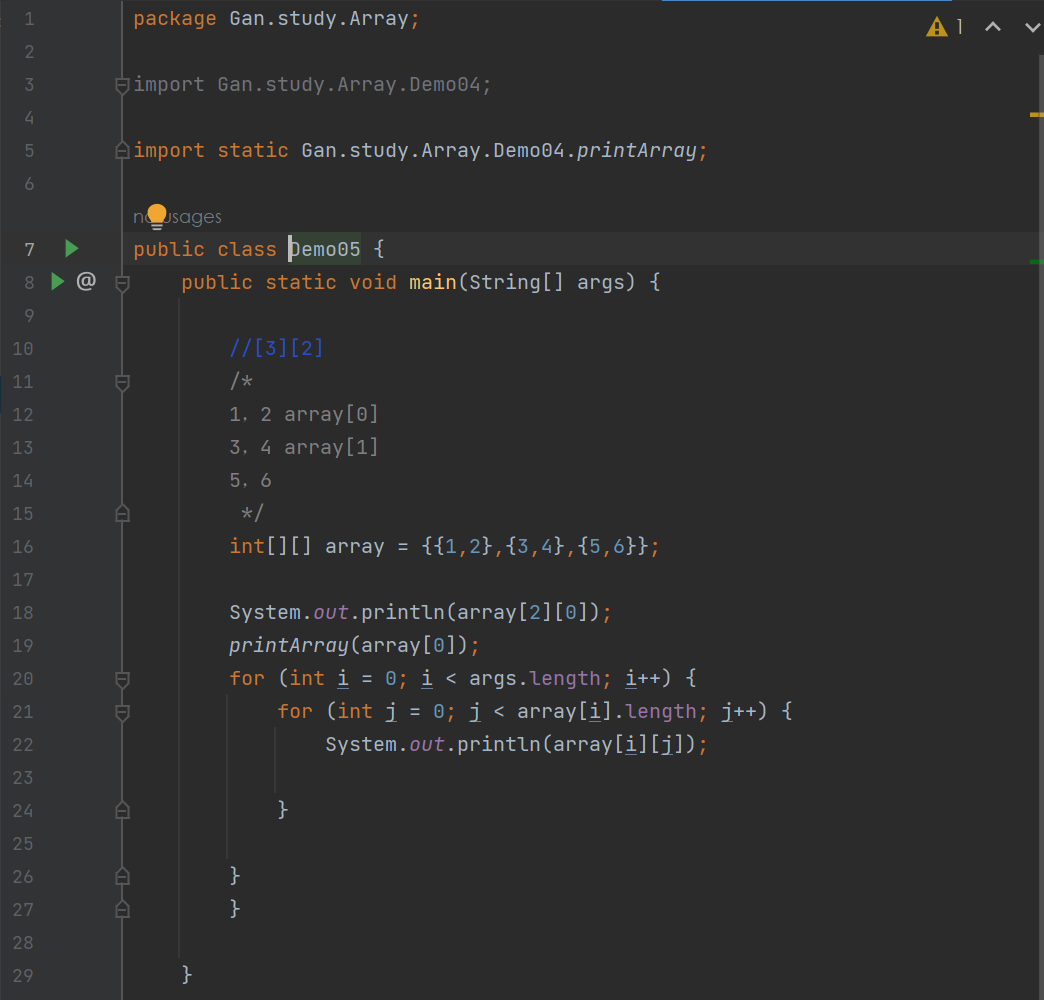This screenshot has width=1044, height=1000.
Task: Collapse the fold marker at line 24
Action: tap(123, 810)
